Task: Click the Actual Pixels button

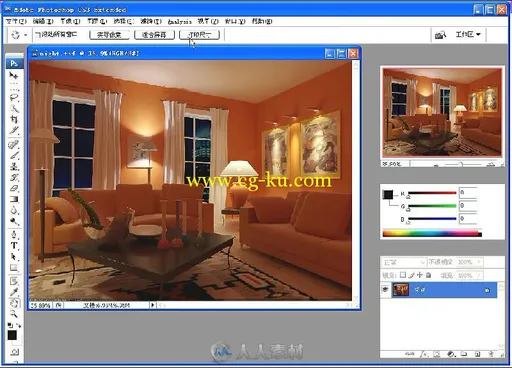Action: coord(109,35)
